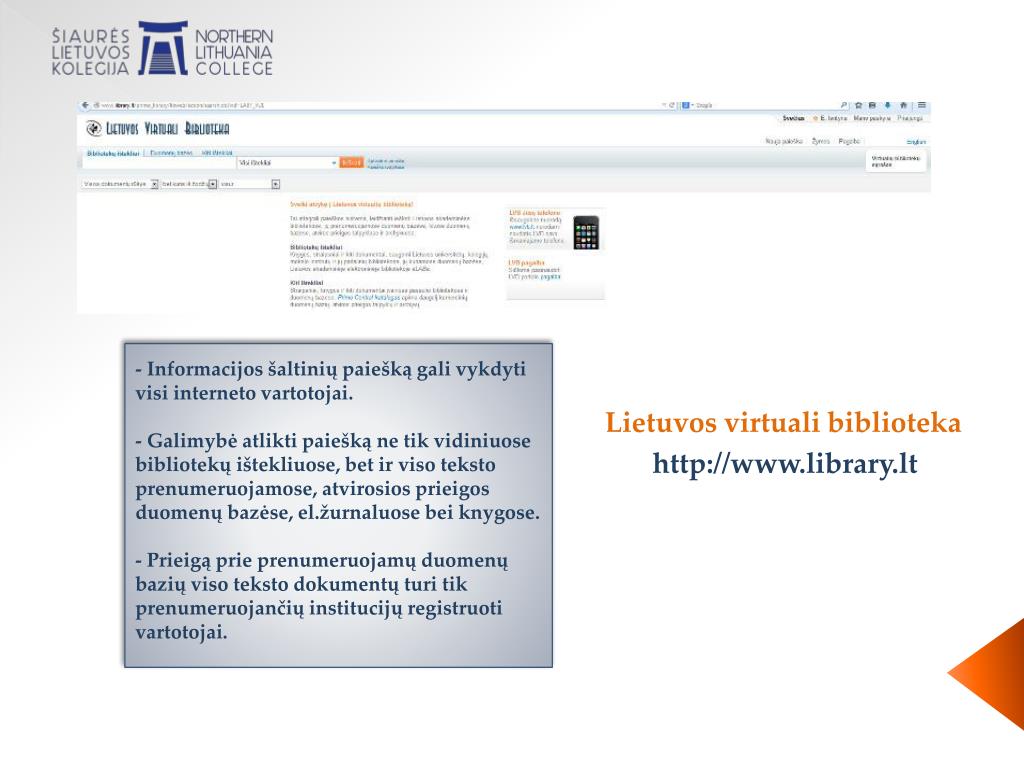The width and height of the screenshot is (1024, 768).
Task: Click the "Sveiki atvykę" orange welcome heading
Action: 352,204
